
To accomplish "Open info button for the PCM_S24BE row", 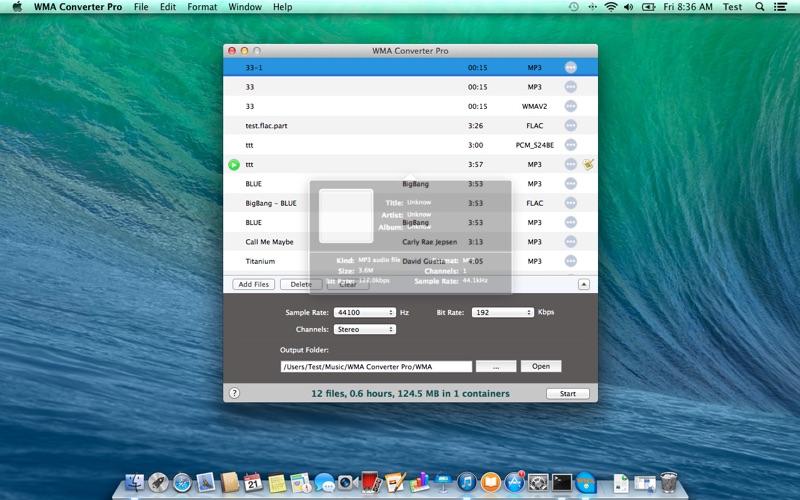I will click(570, 145).
